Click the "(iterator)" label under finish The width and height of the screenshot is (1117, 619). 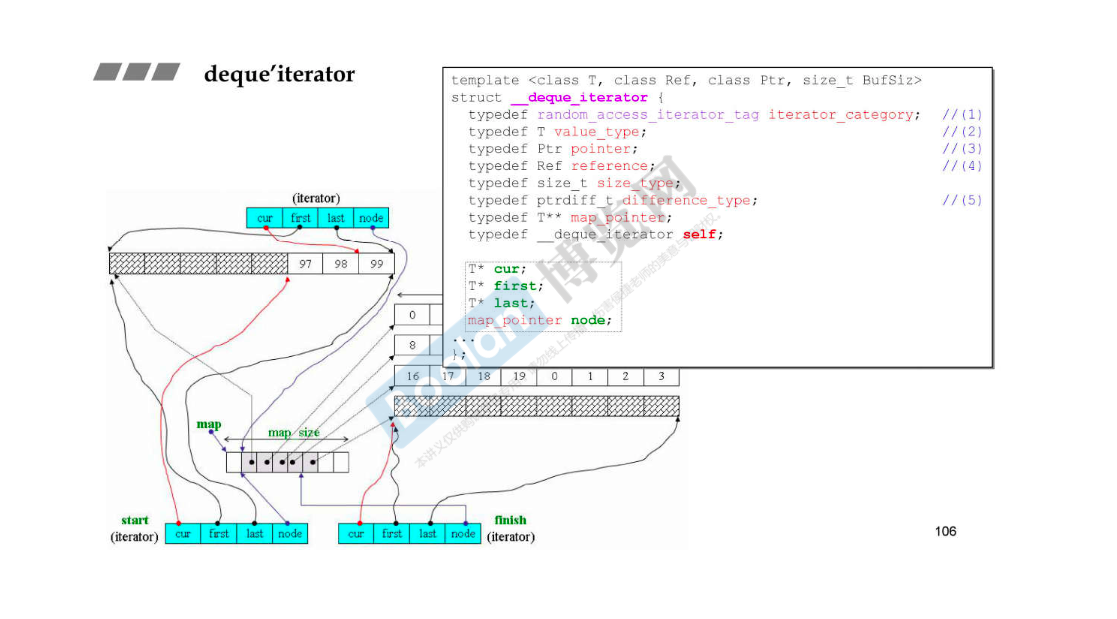[x=511, y=537]
